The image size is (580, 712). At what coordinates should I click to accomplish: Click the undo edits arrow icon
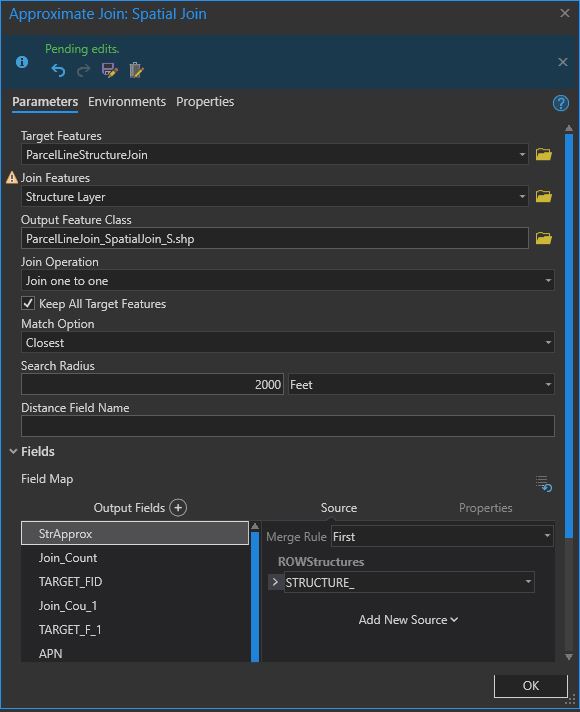point(58,70)
